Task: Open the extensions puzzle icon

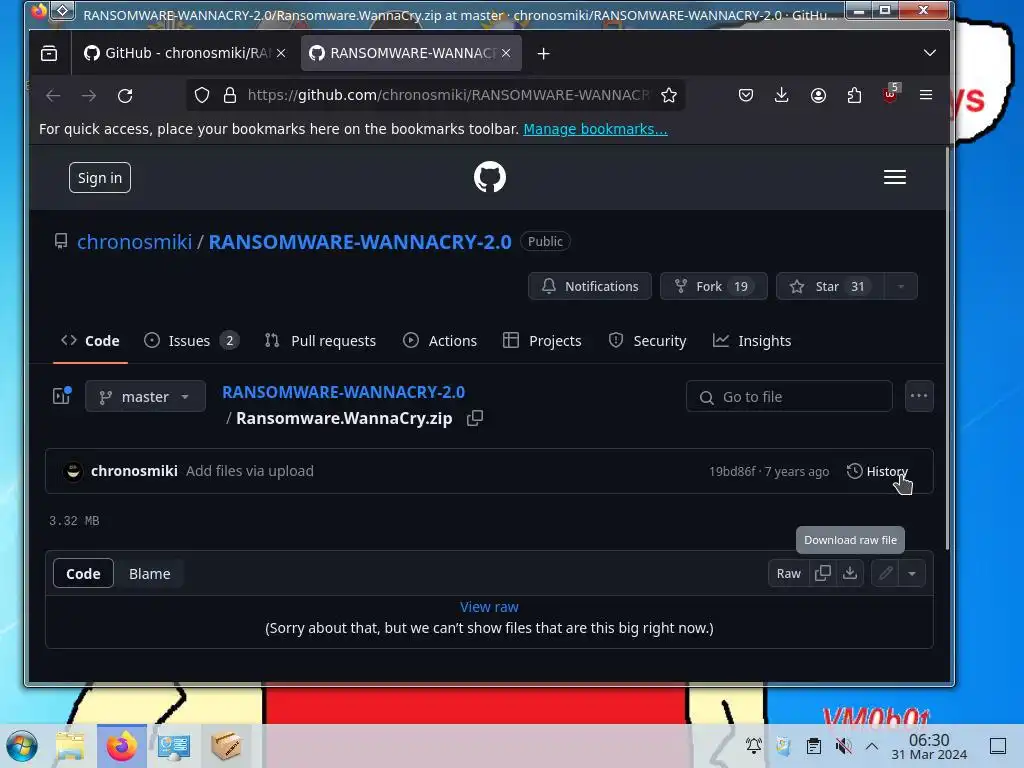Action: click(x=854, y=95)
